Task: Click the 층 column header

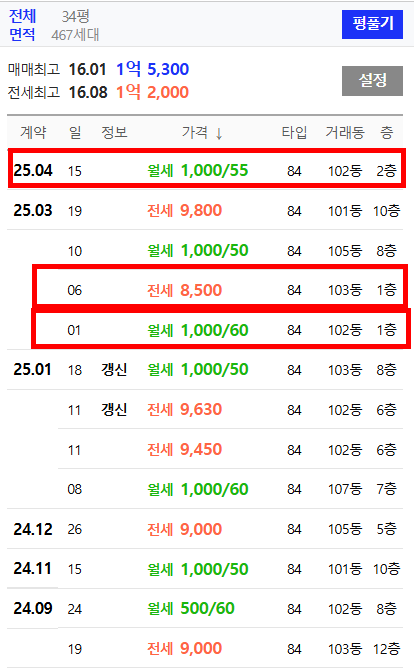Action: click(387, 132)
